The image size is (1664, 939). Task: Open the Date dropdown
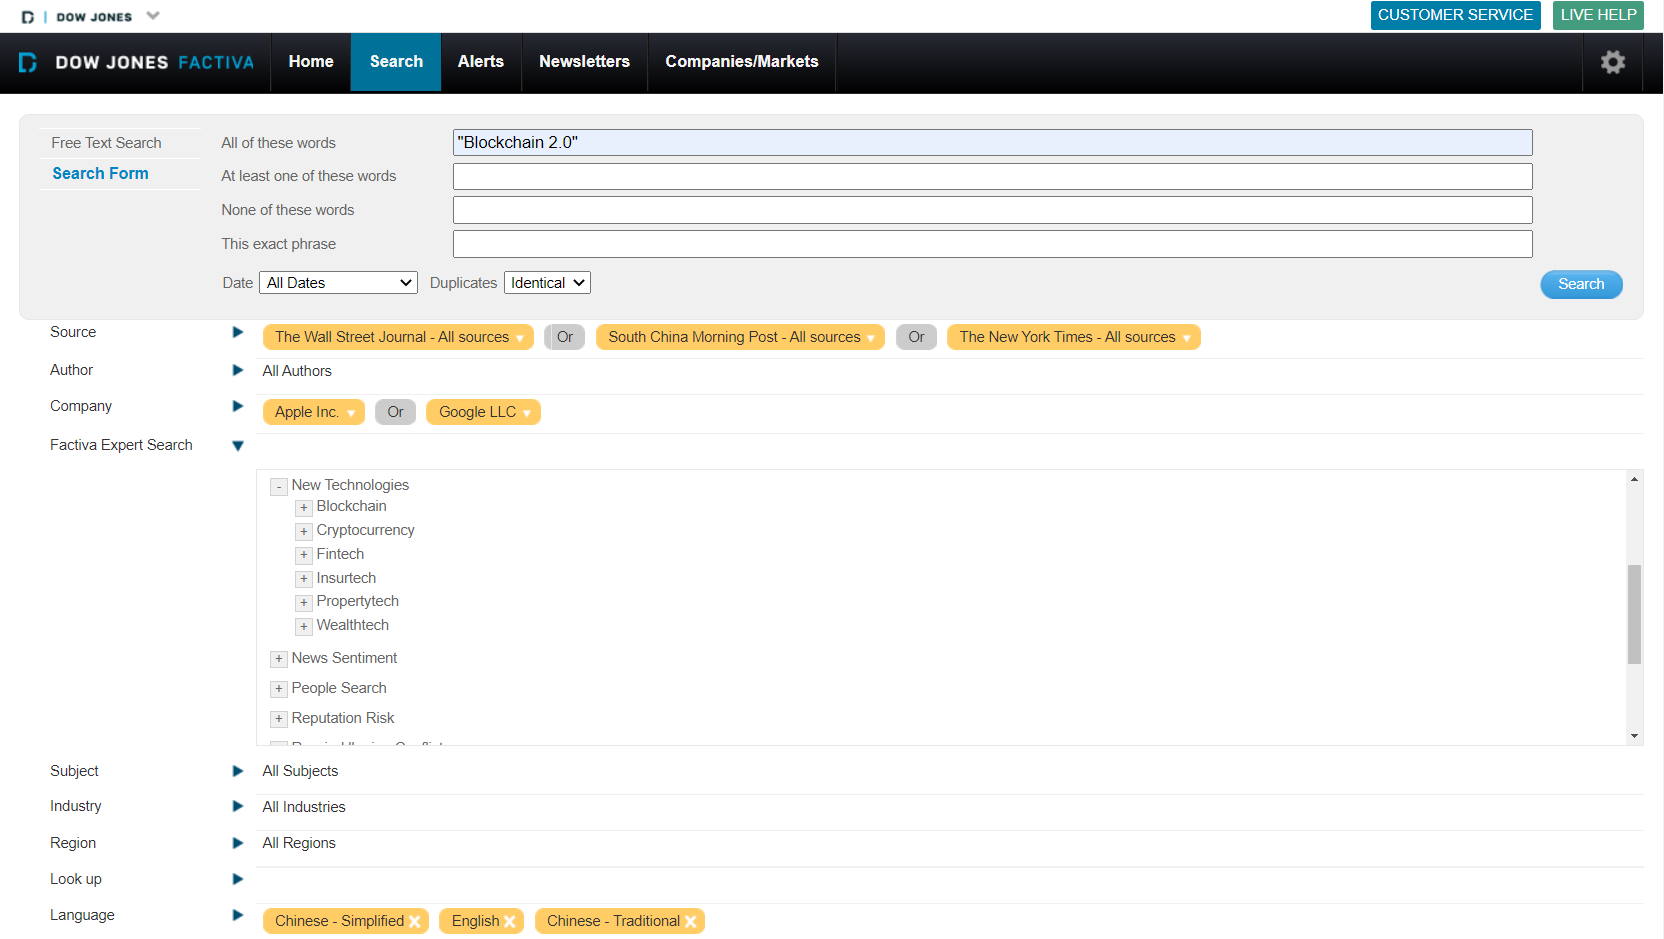click(338, 283)
